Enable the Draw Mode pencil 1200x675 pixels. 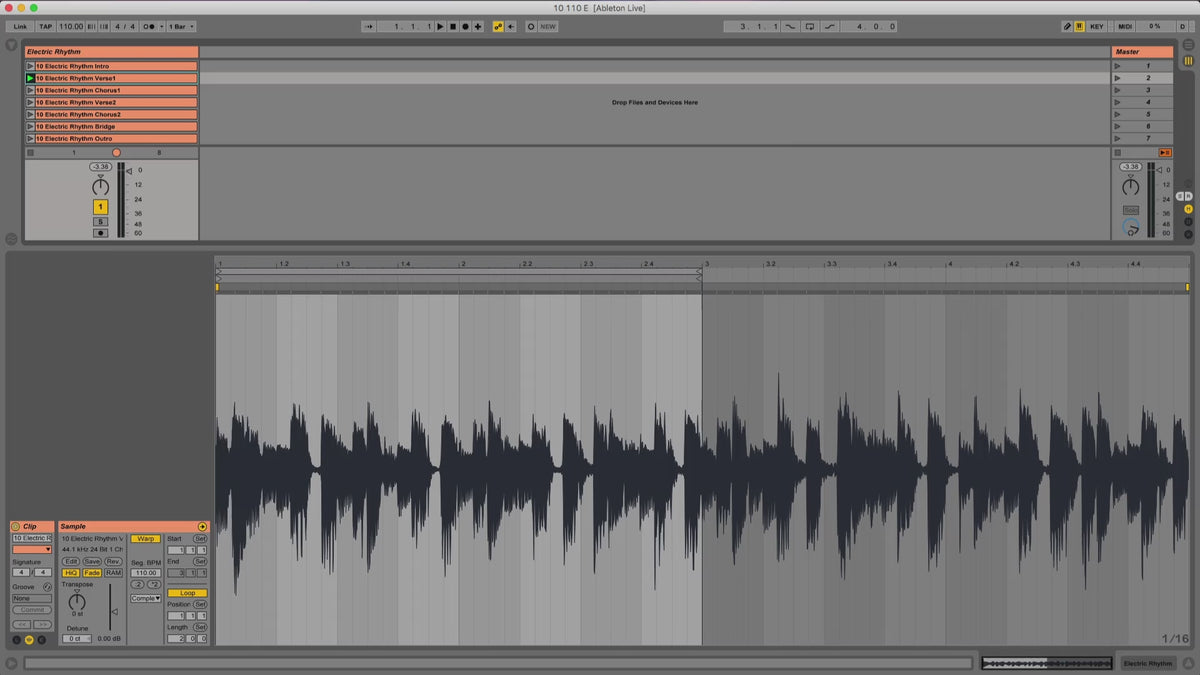(1066, 26)
